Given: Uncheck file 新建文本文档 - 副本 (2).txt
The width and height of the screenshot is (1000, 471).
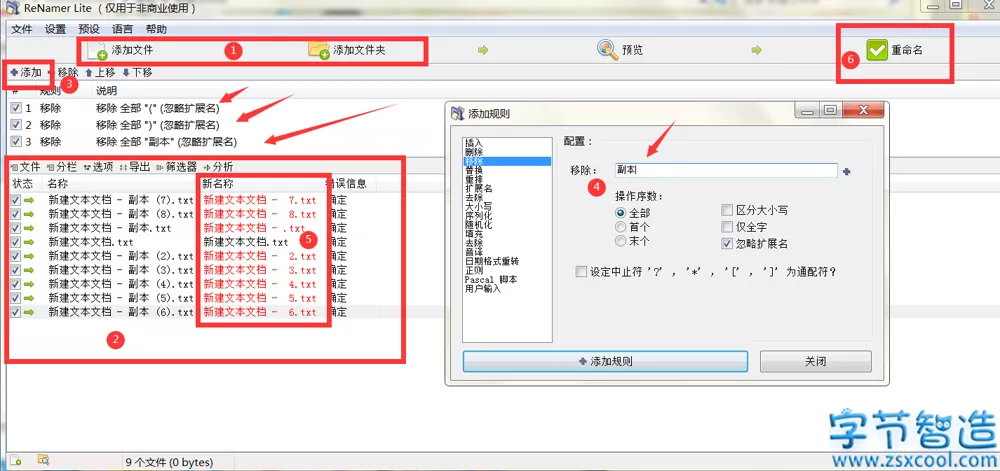Looking at the screenshot, I should [16, 256].
